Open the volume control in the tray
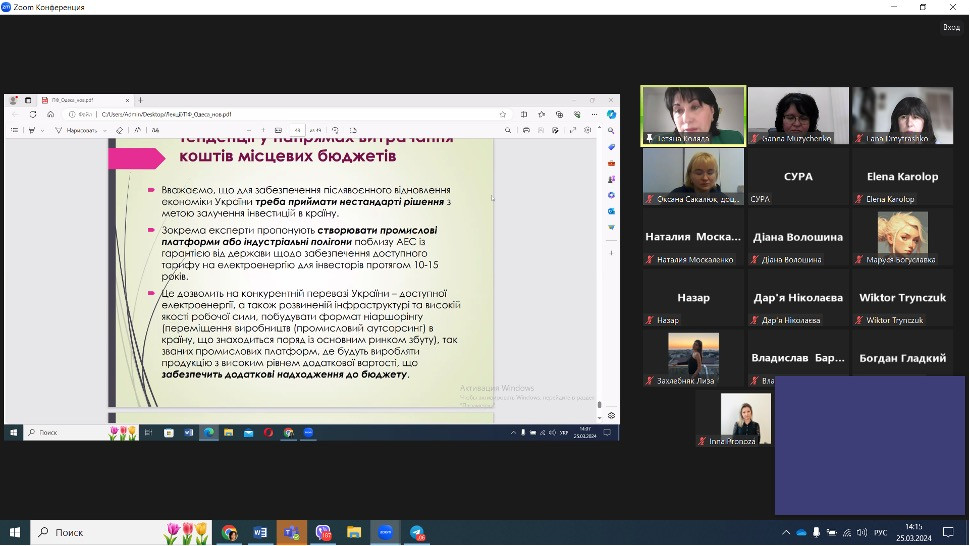This screenshot has width=970, height=546. coord(862,532)
